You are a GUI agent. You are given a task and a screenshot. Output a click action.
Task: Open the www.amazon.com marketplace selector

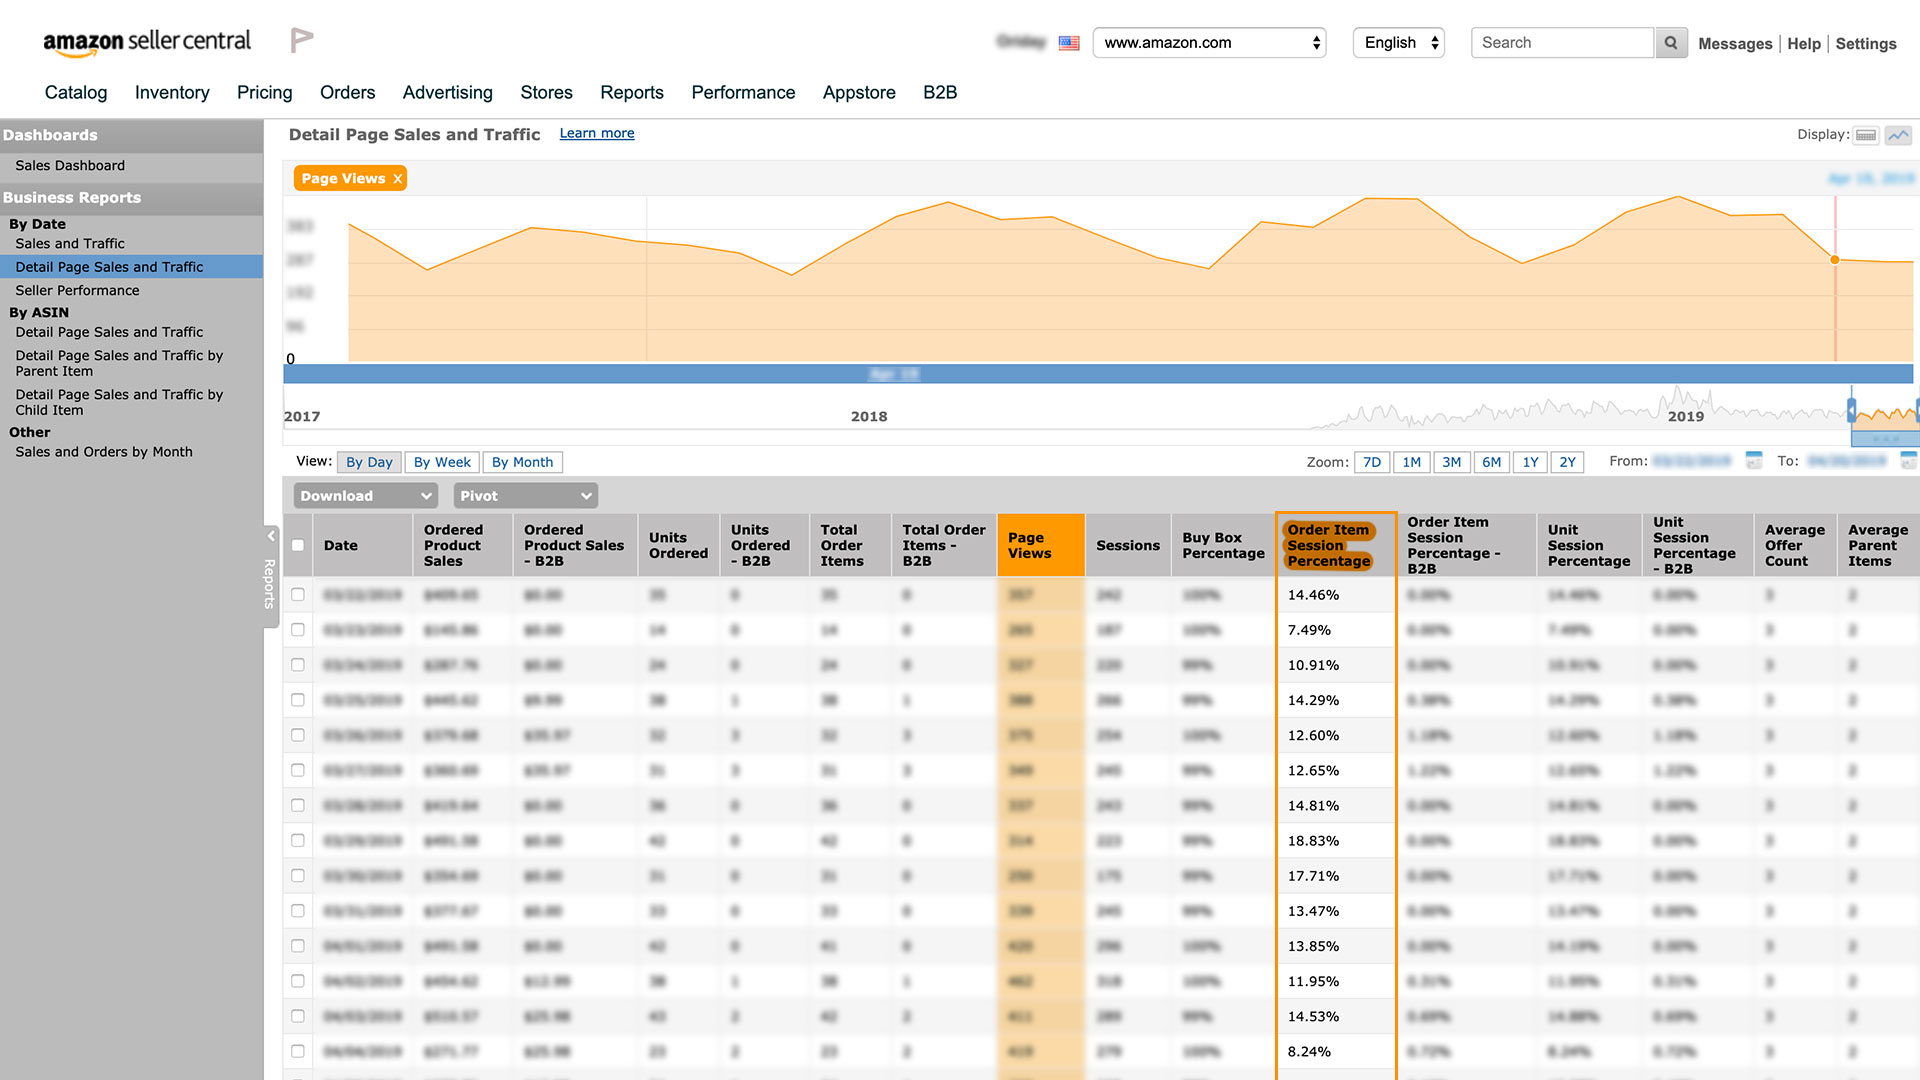tap(1209, 43)
